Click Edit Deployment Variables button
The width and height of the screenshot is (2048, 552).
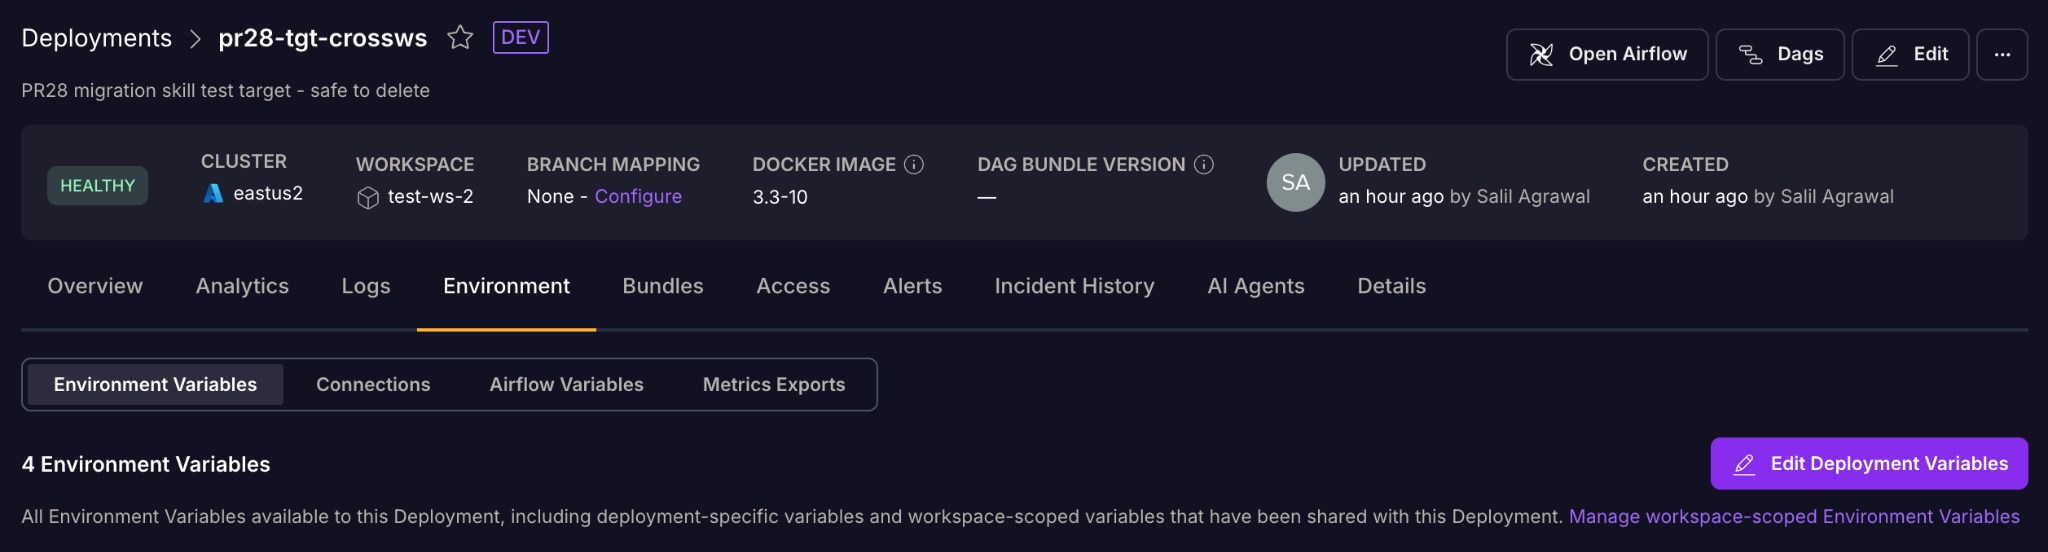click(1869, 463)
